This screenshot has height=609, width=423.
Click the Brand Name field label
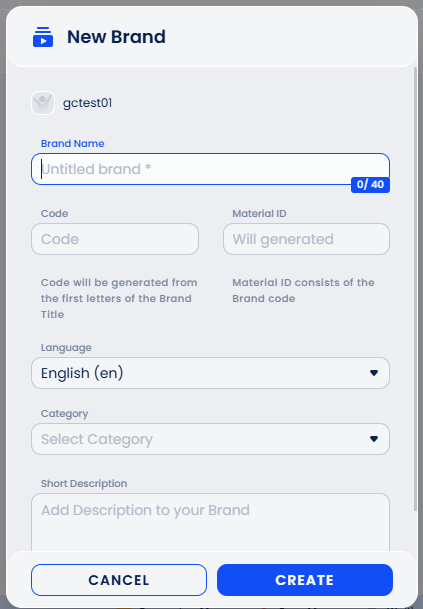pyautogui.click(x=73, y=143)
